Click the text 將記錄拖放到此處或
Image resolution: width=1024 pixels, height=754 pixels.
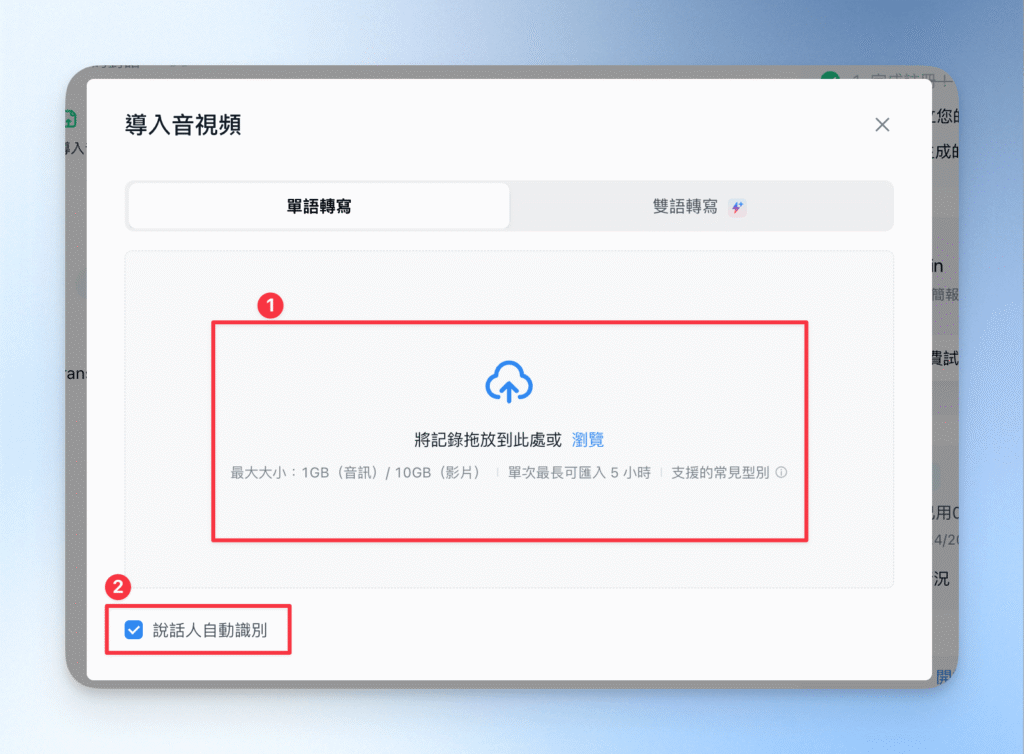point(488,440)
